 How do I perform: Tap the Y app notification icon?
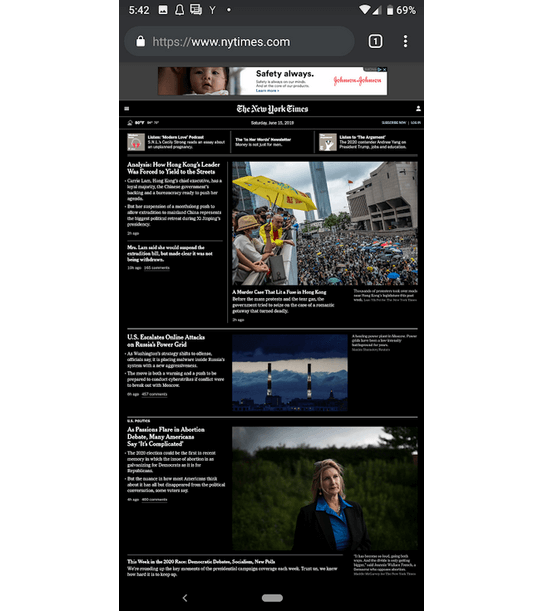pos(212,10)
